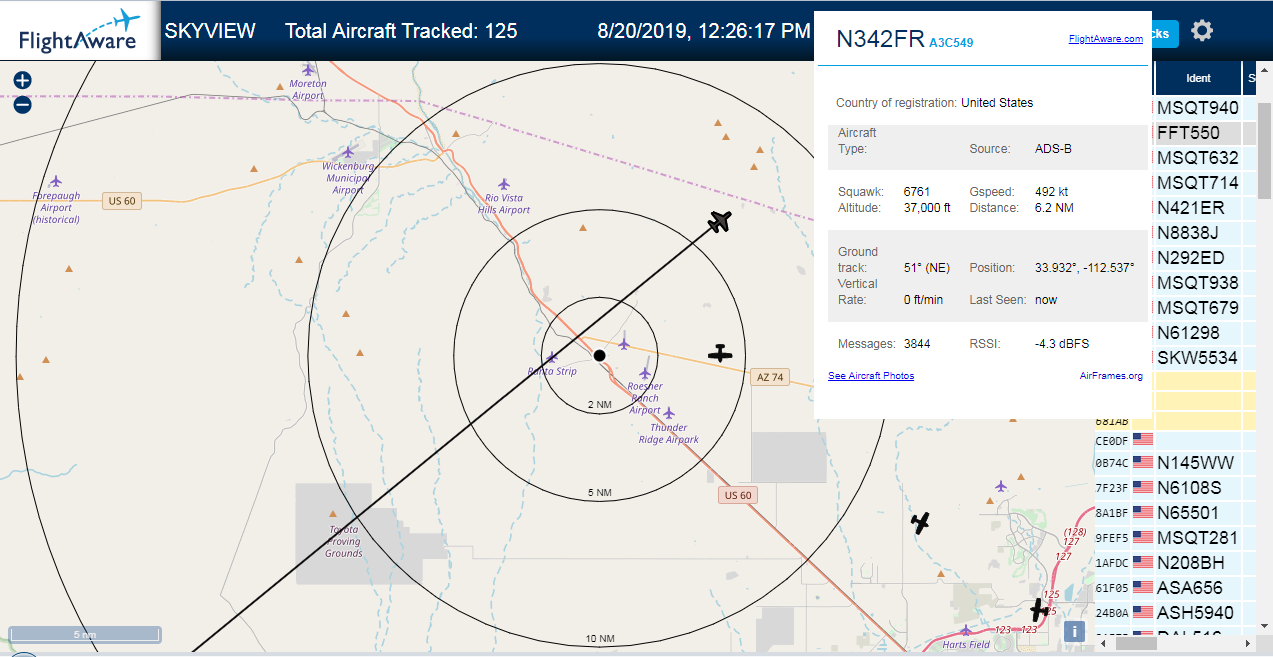This screenshot has width=1273, height=657.
Task: Select the MSQT632 row
Action: point(1198,158)
